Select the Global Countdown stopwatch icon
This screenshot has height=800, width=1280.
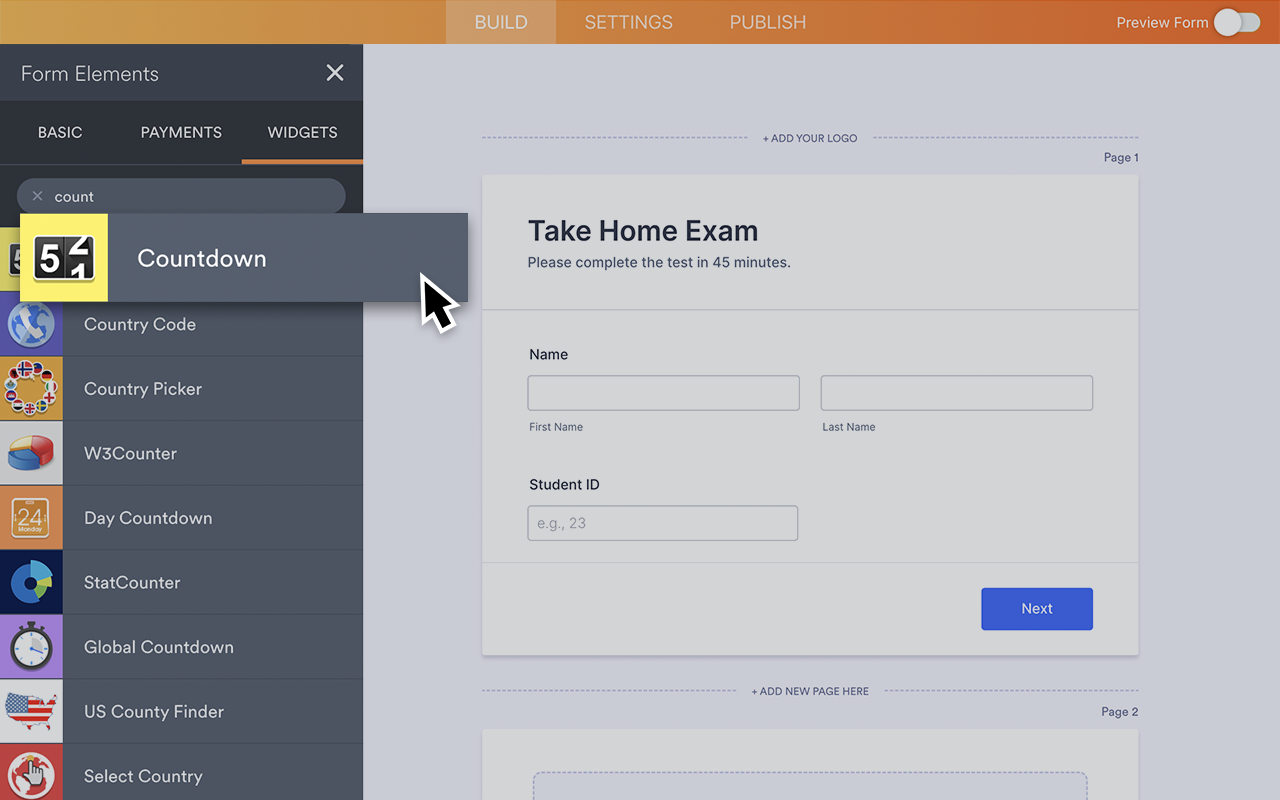click(30, 646)
